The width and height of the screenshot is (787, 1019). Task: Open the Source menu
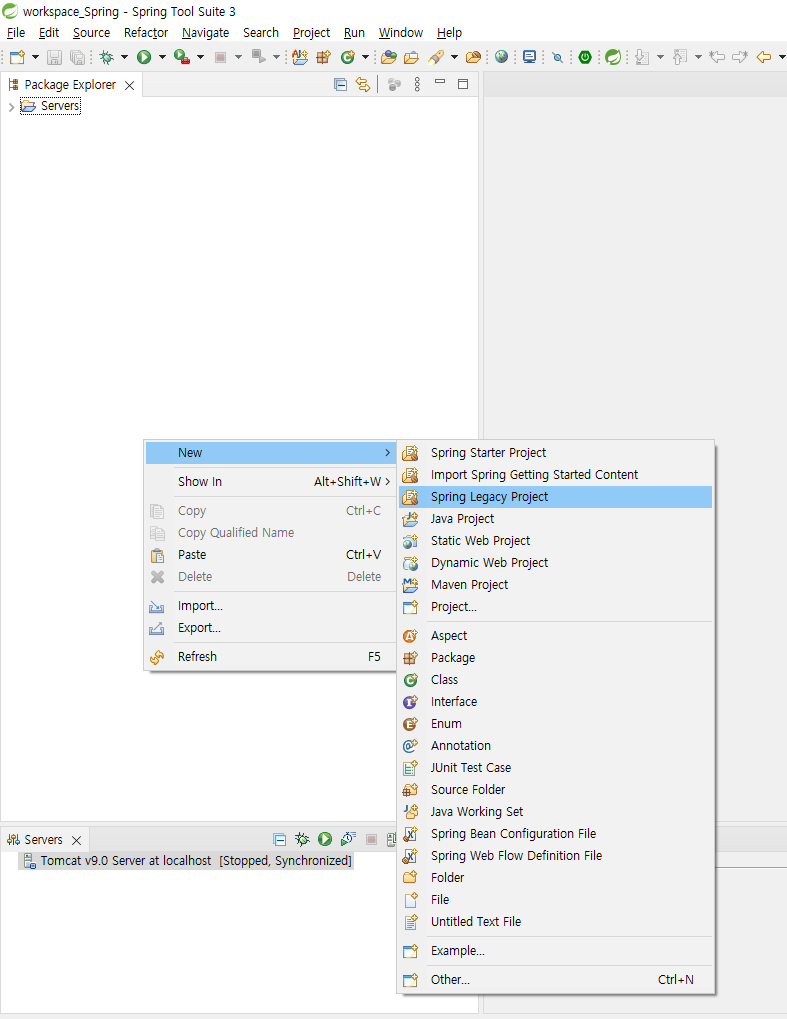coord(91,32)
